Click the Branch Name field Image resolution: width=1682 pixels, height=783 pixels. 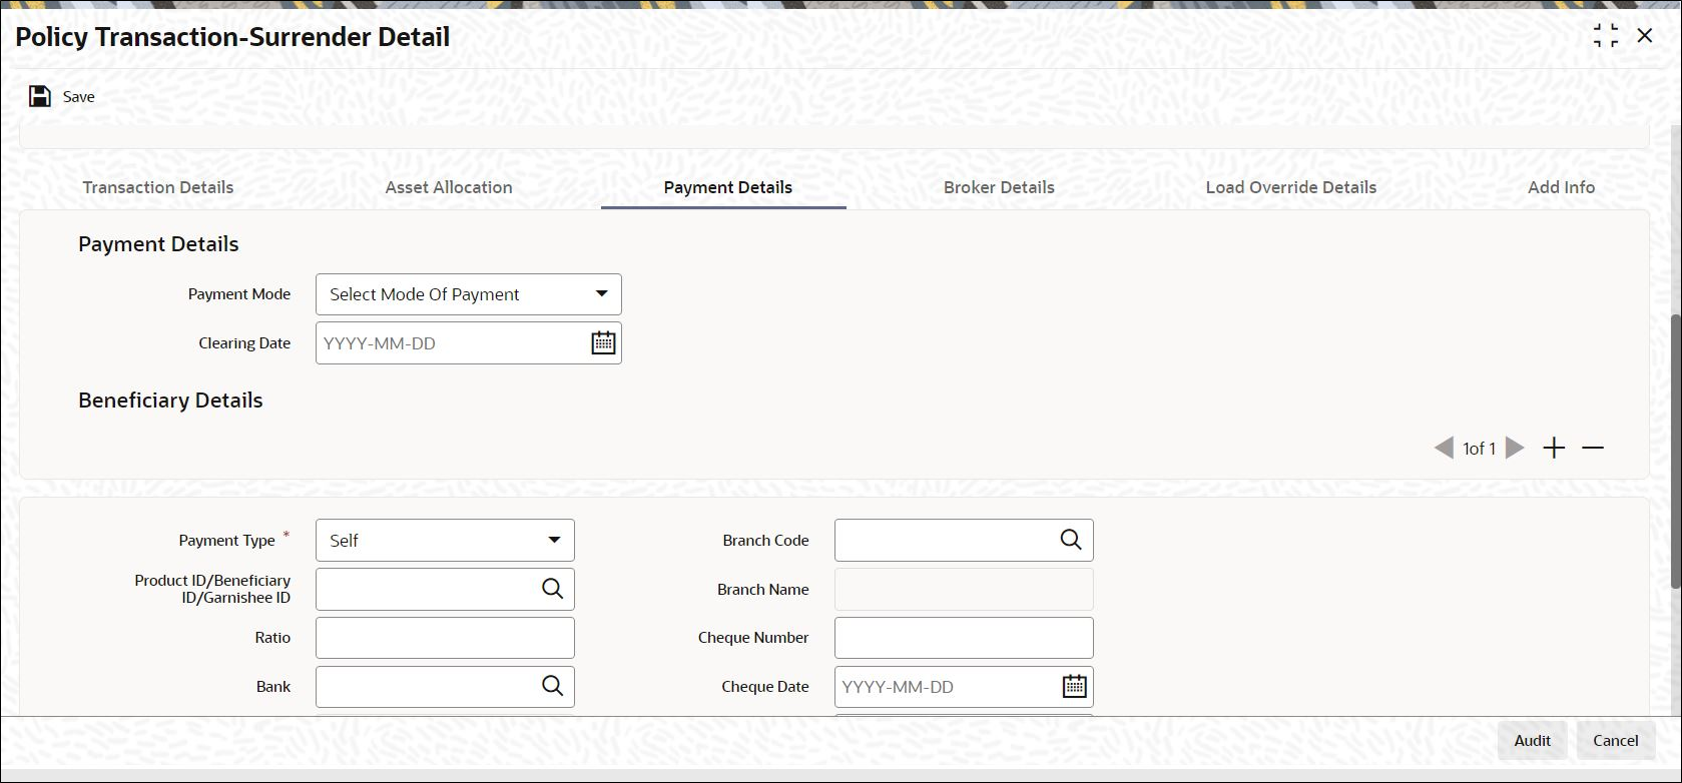[964, 589]
